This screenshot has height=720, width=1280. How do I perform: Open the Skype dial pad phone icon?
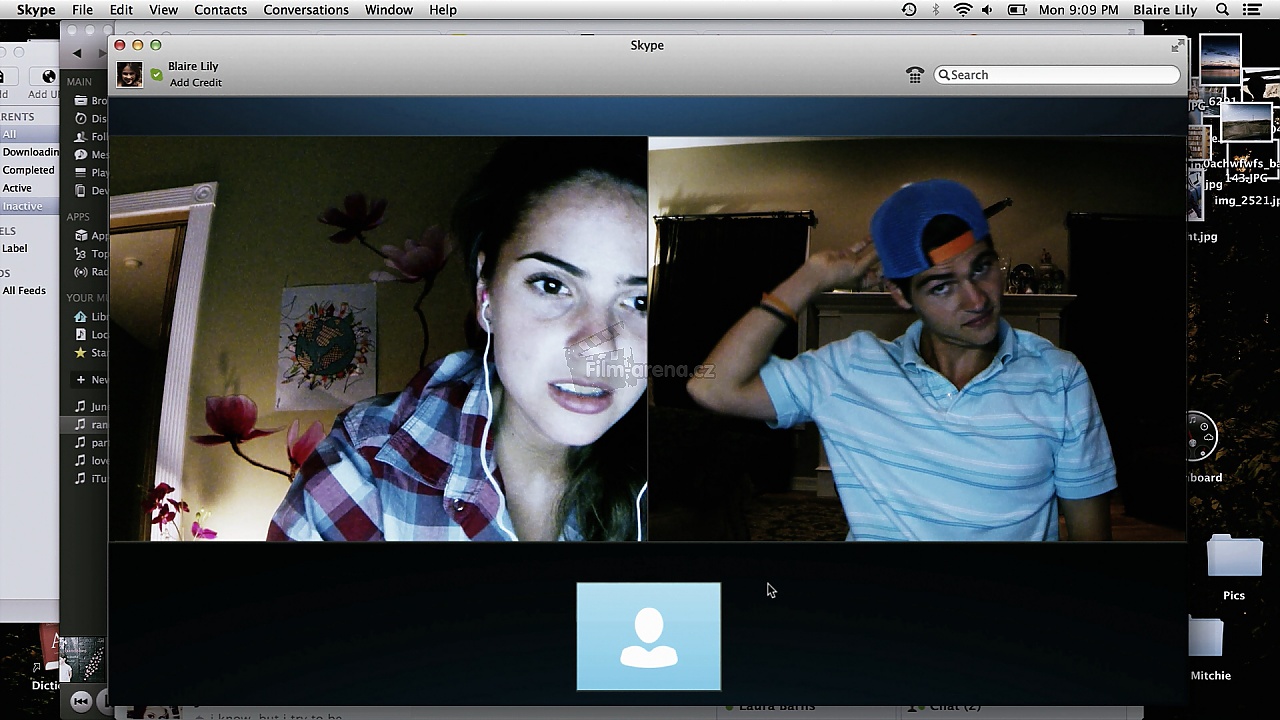(914, 75)
